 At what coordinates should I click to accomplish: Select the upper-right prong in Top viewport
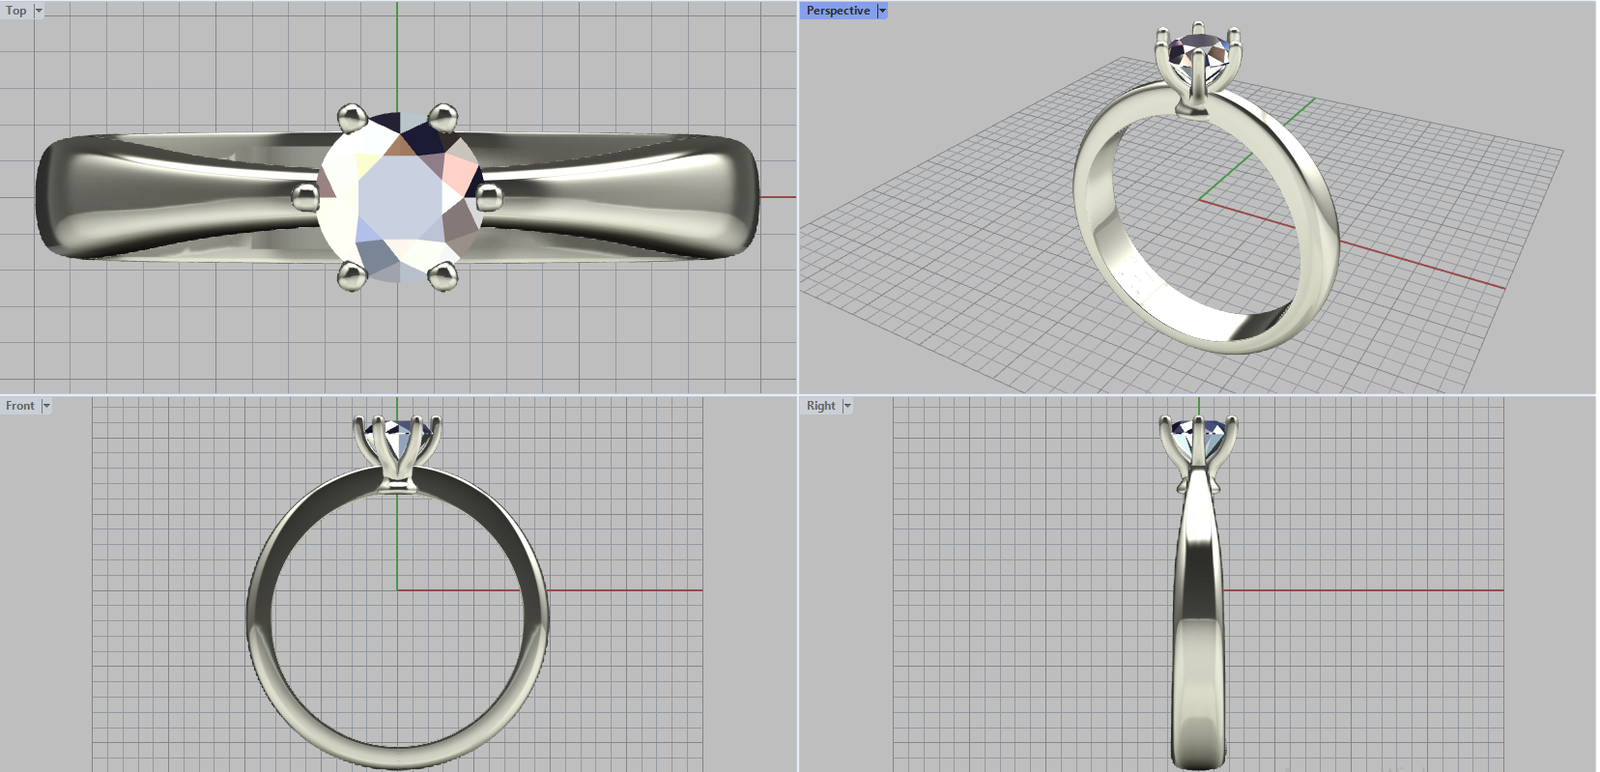[x=443, y=118]
